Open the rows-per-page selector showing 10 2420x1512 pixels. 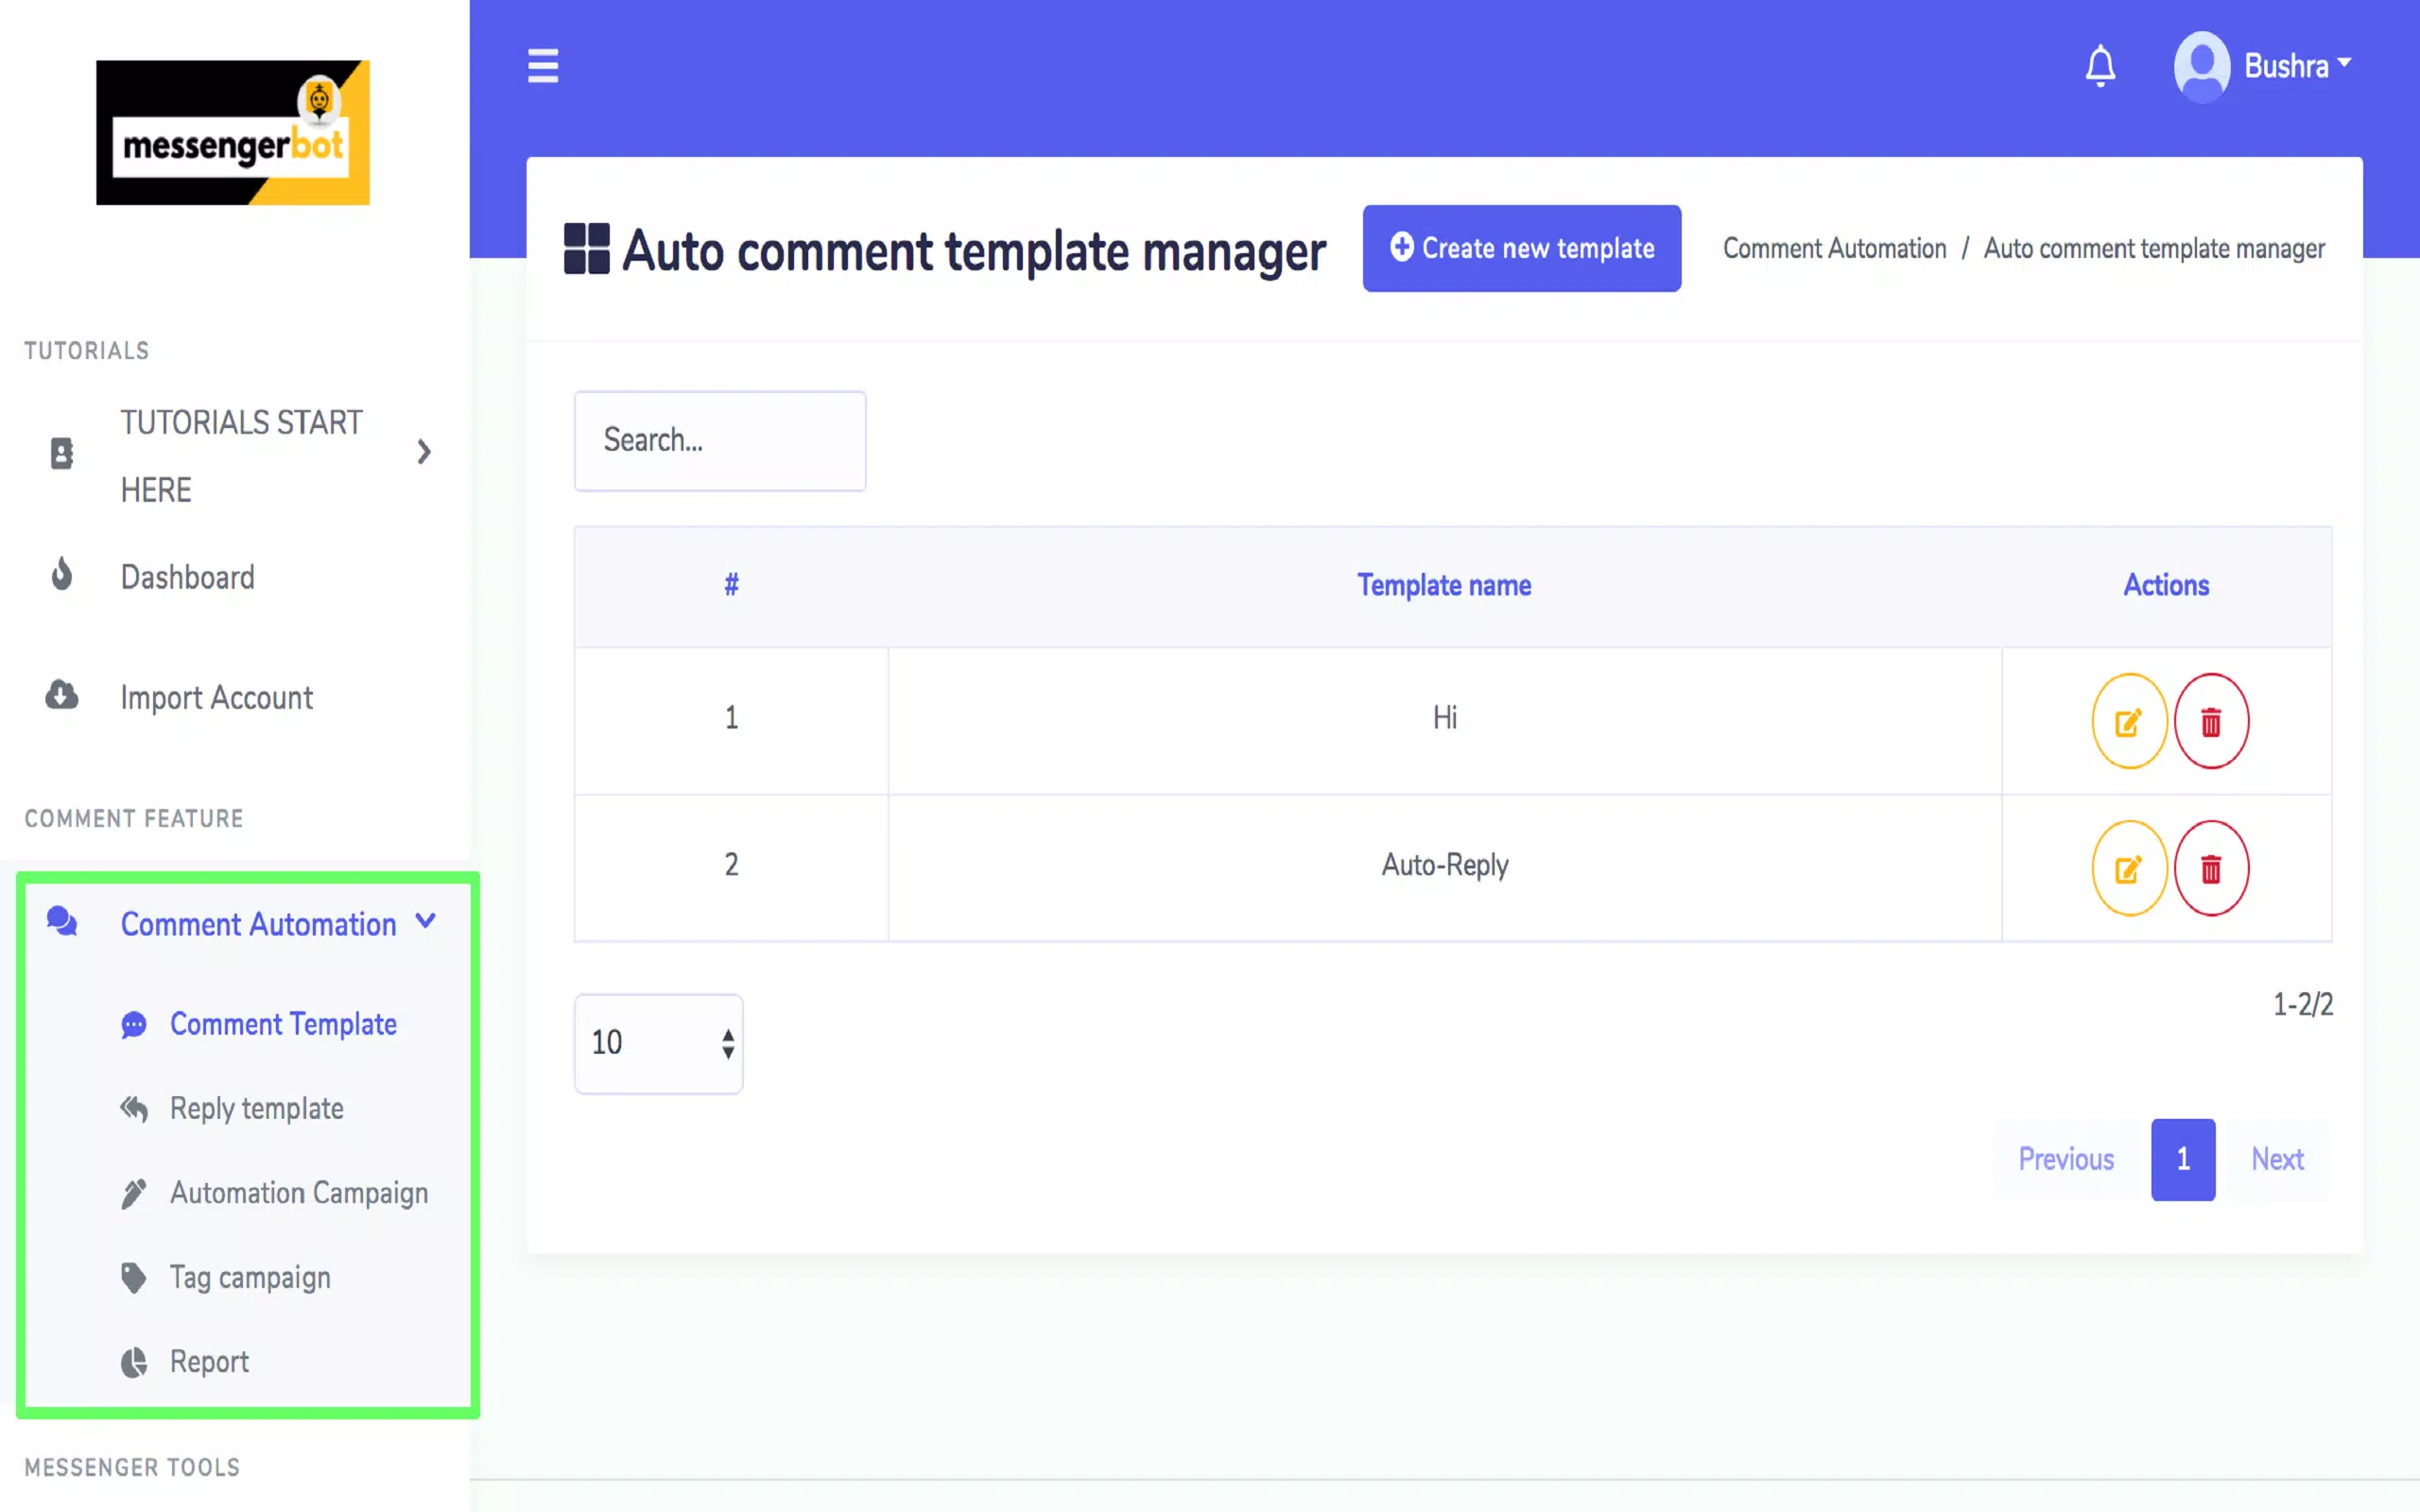658,1043
